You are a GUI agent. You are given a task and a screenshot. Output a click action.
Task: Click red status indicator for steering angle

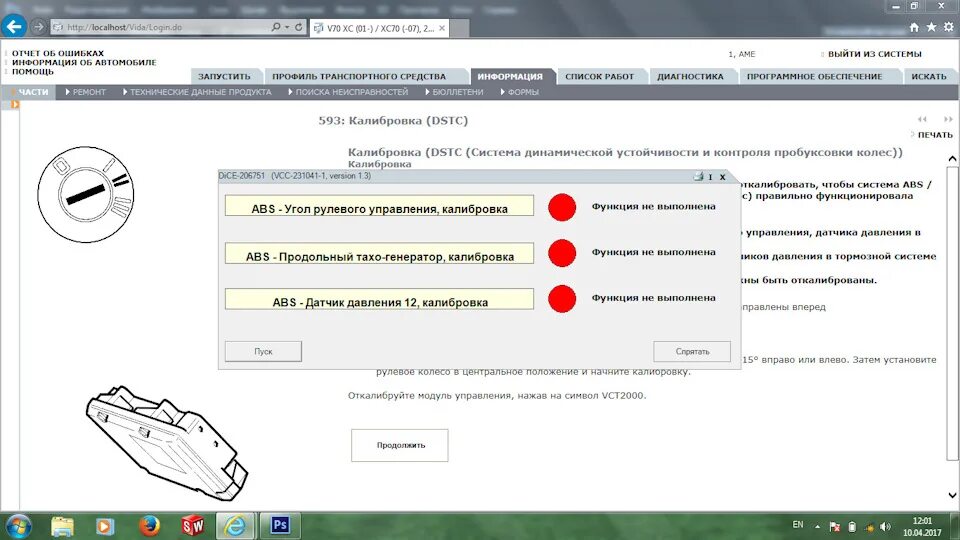pyautogui.click(x=561, y=207)
